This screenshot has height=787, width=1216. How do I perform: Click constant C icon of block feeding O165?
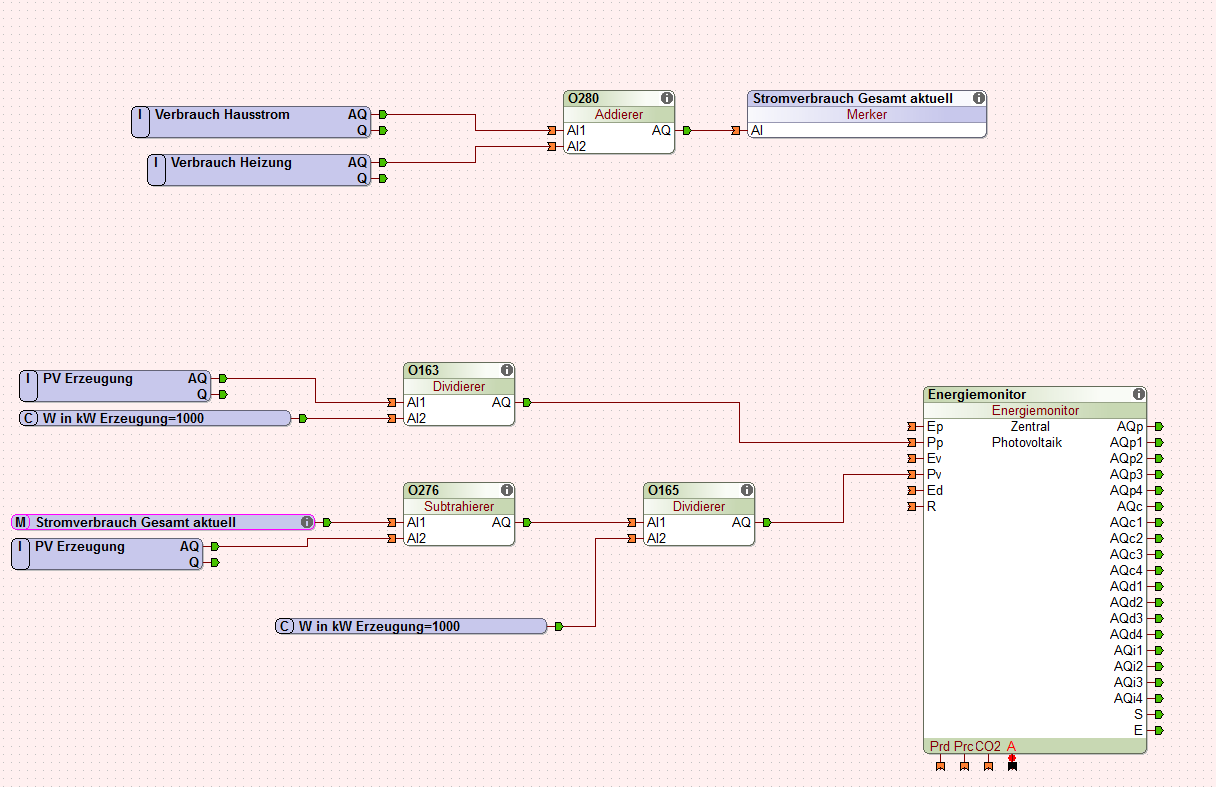click(x=286, y=626)
